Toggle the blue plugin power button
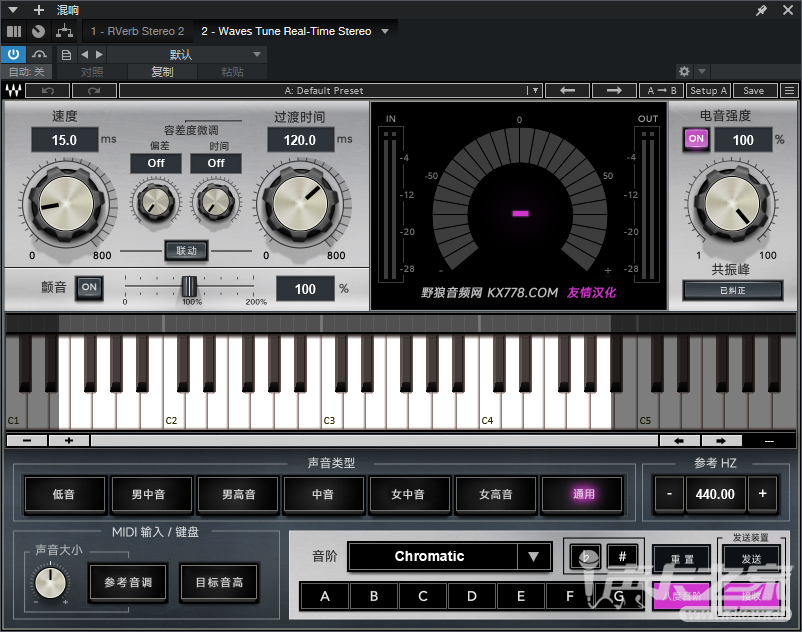Screen dimensions: 802x632 [x=13, y=54]
